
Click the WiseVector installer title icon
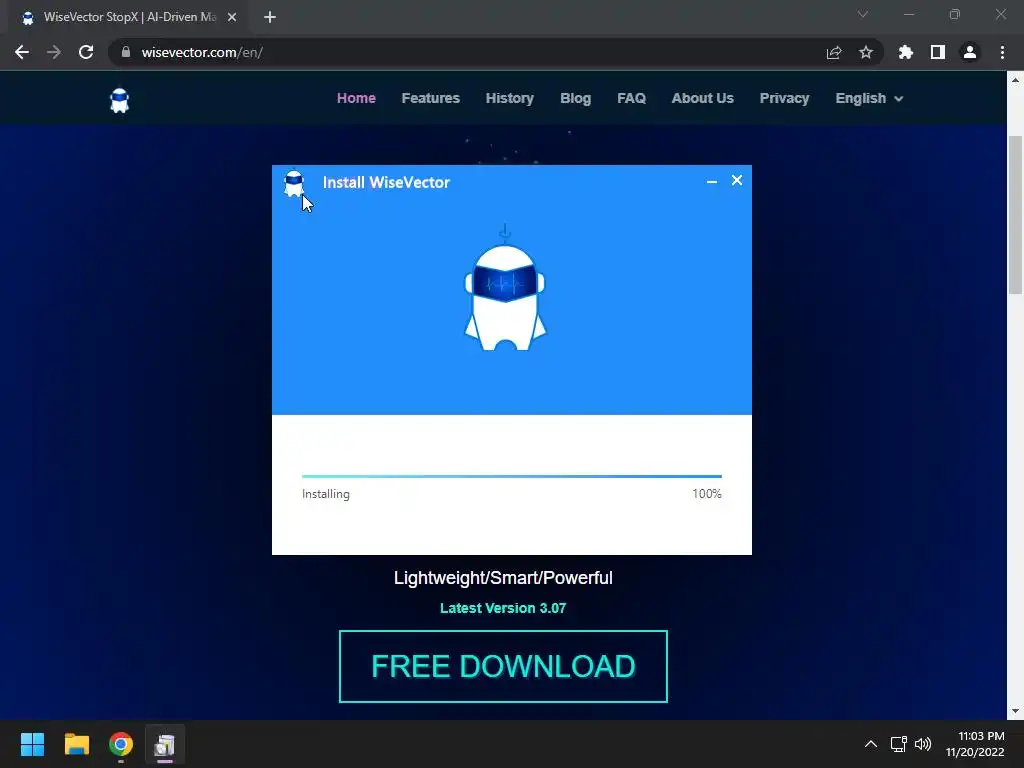[x=294, y=184]
